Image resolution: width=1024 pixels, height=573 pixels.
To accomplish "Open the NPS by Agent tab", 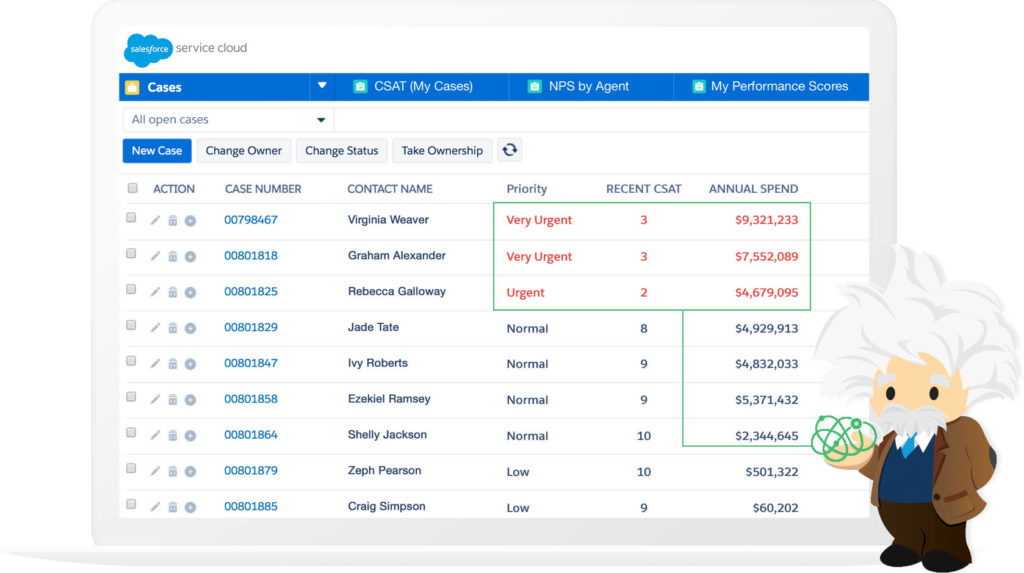I will (590, 86).
